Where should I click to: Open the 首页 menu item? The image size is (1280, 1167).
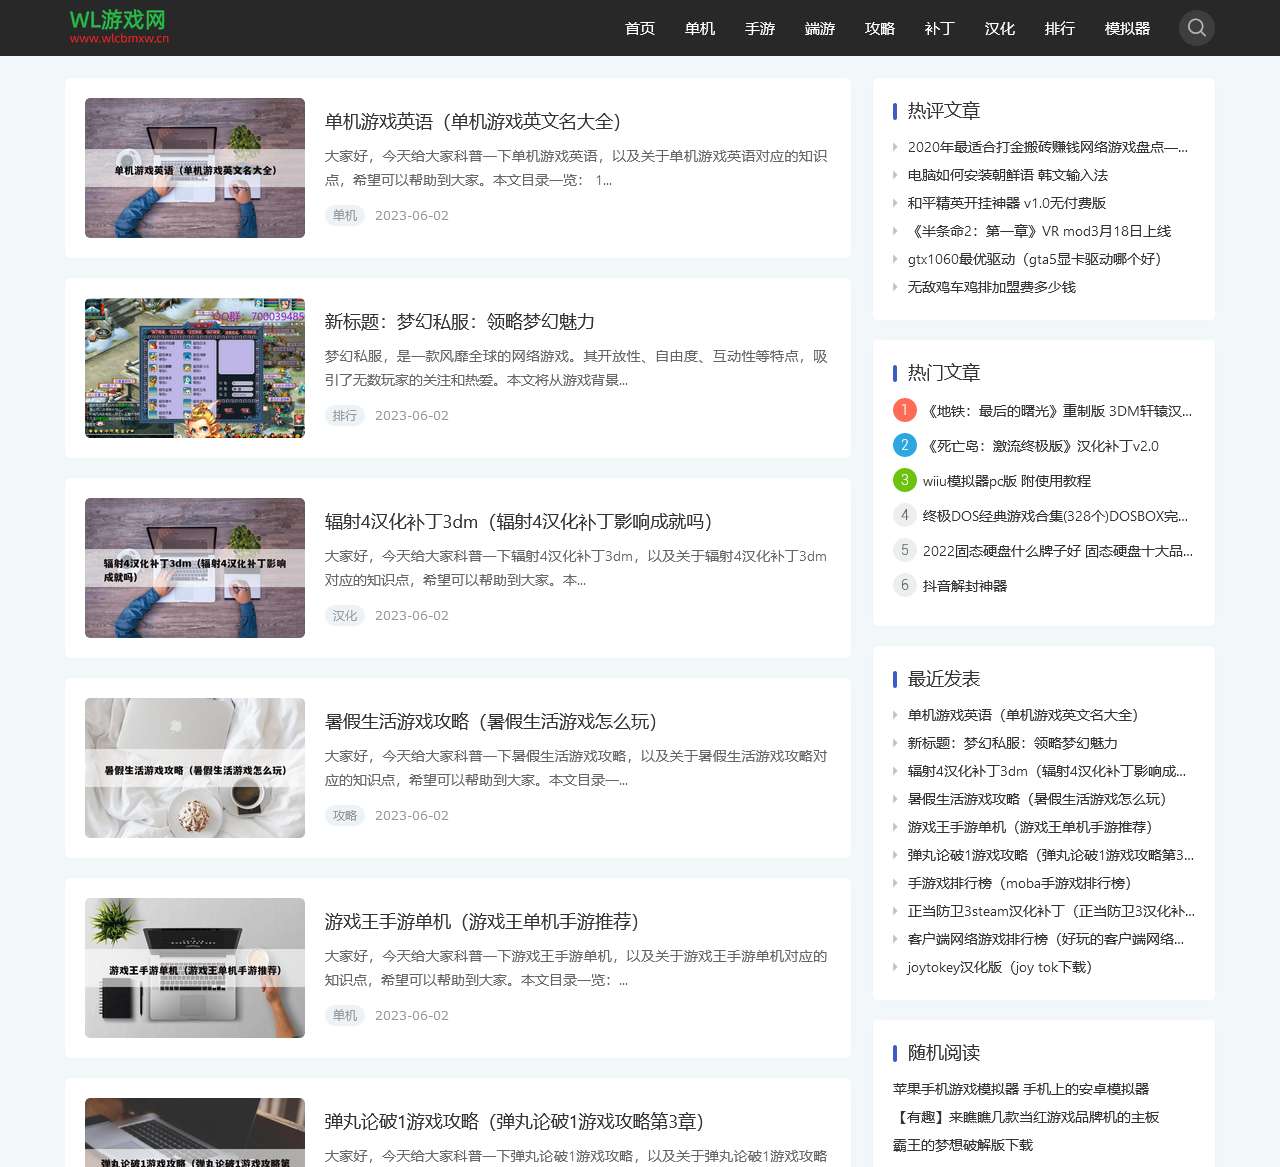click(x=640, y=28)
